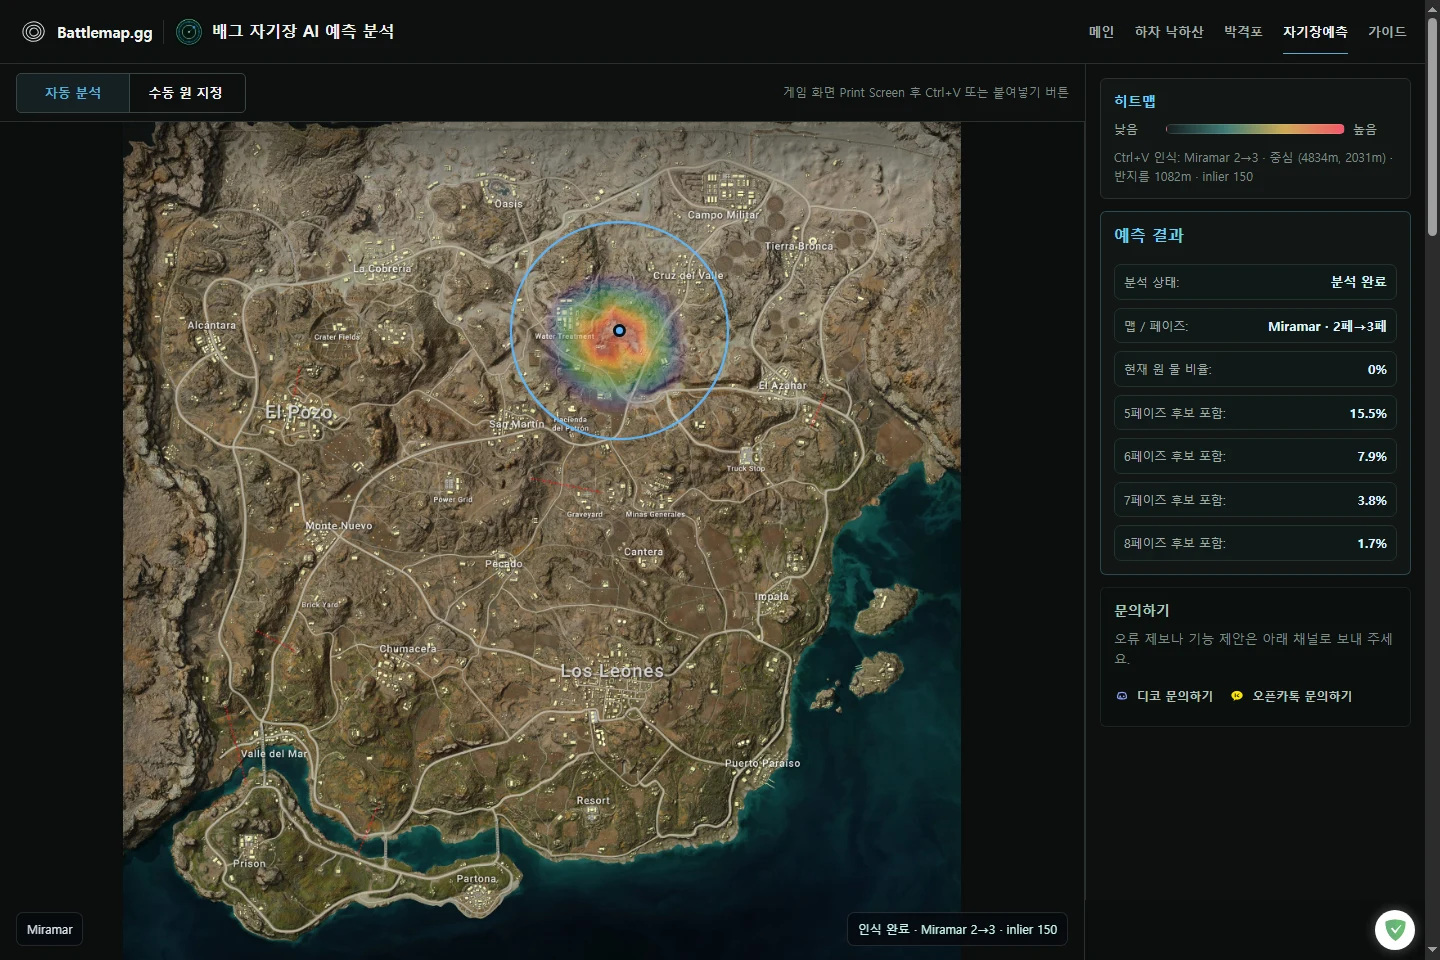
Task: Click the San Martin label on the map
Action: pos(517,424)
